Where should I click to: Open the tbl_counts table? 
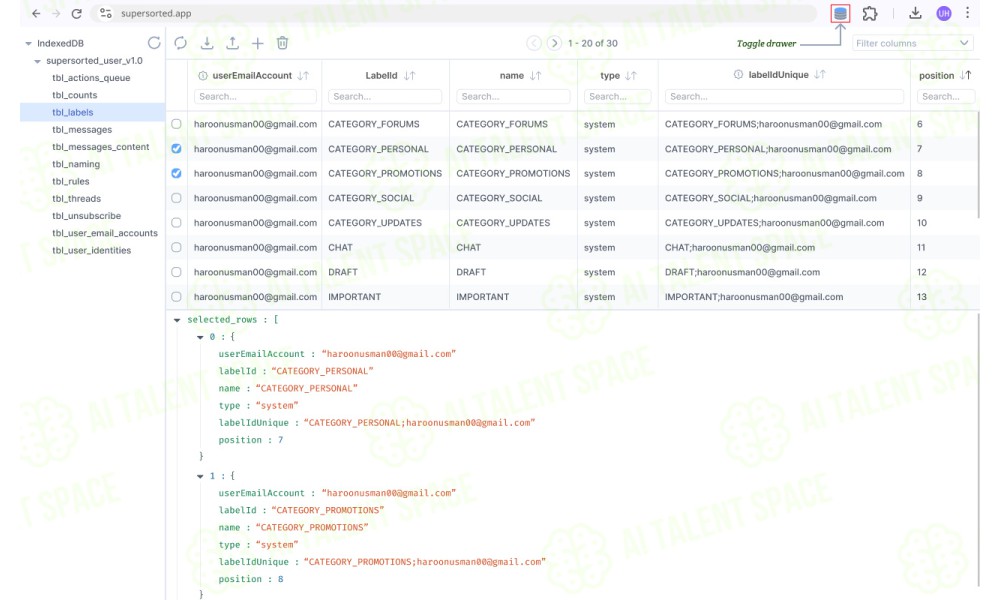(75, 95)
